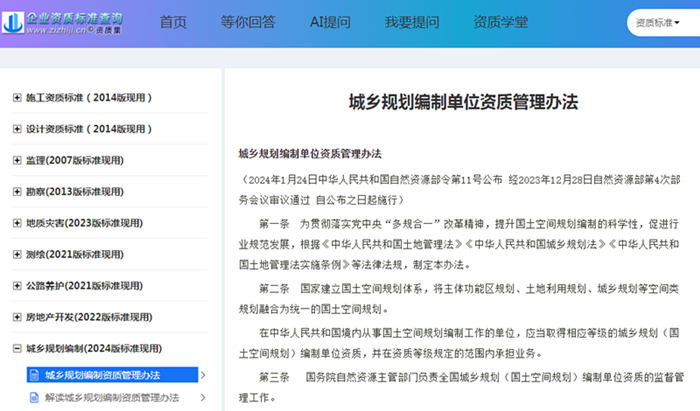
Task: Click document icon beside 解读城乡规划编制资质管理办法
Action: (33, 398)
